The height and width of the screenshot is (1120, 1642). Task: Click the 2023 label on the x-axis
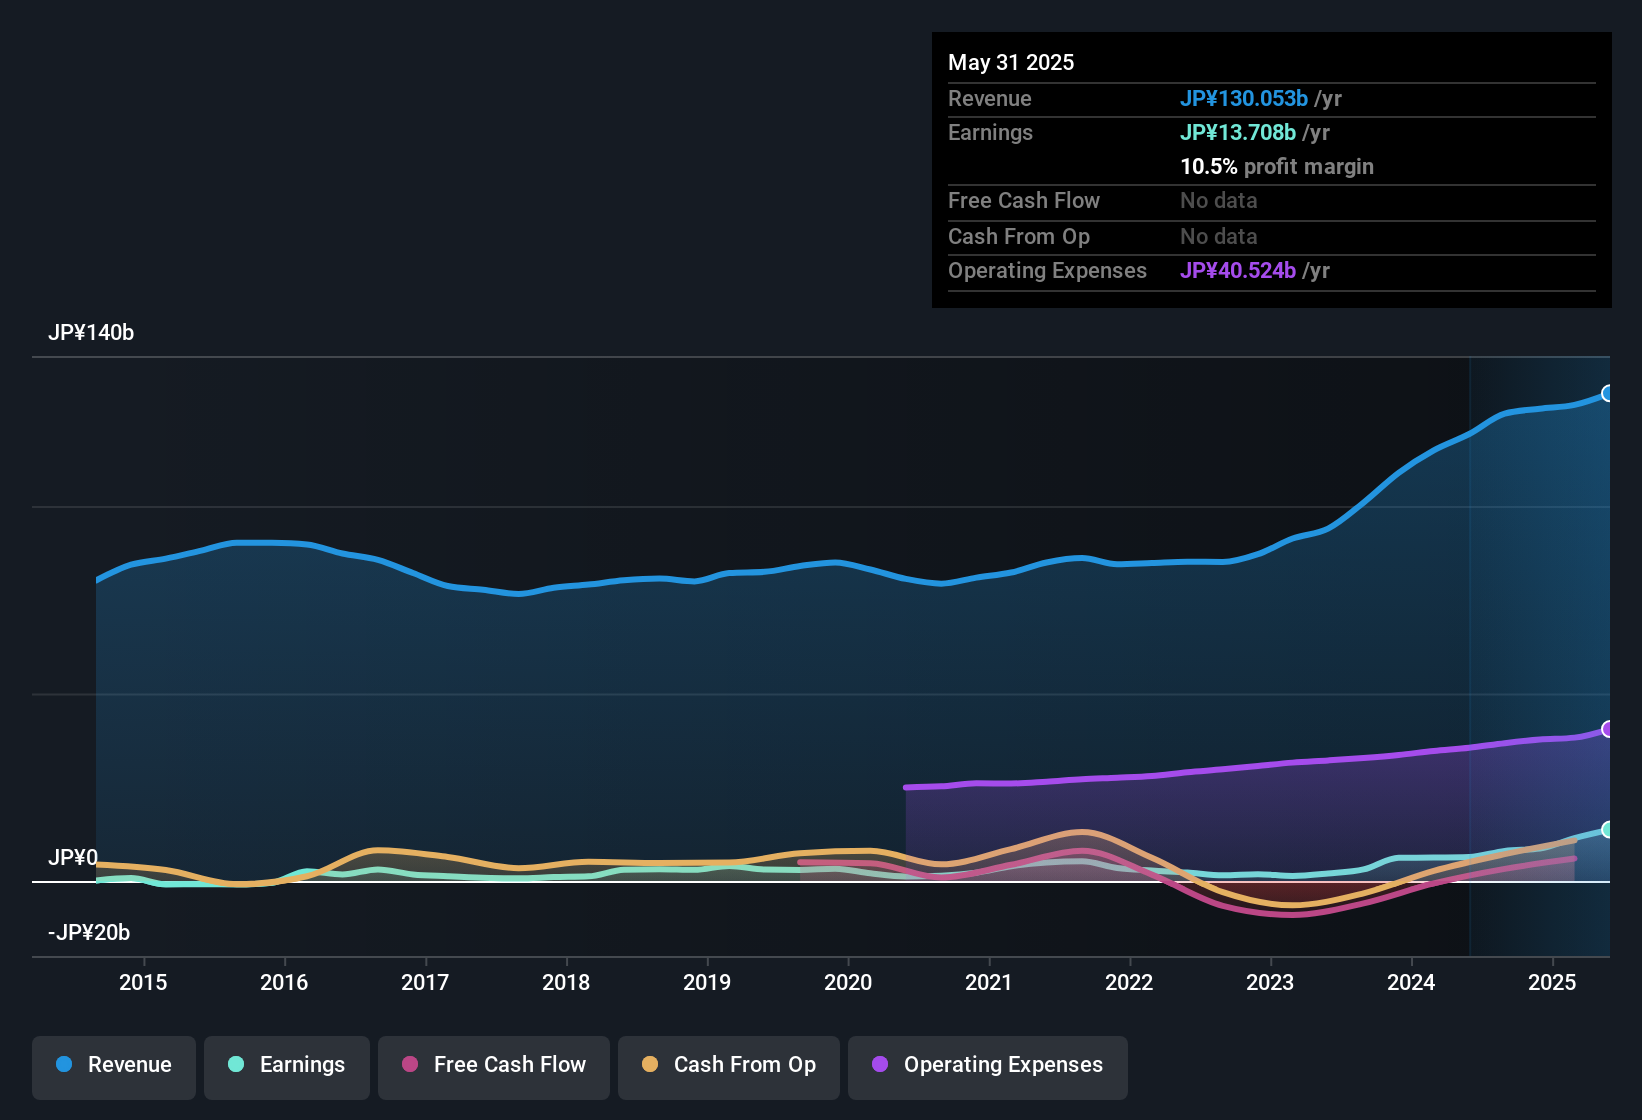(1270, 982)
